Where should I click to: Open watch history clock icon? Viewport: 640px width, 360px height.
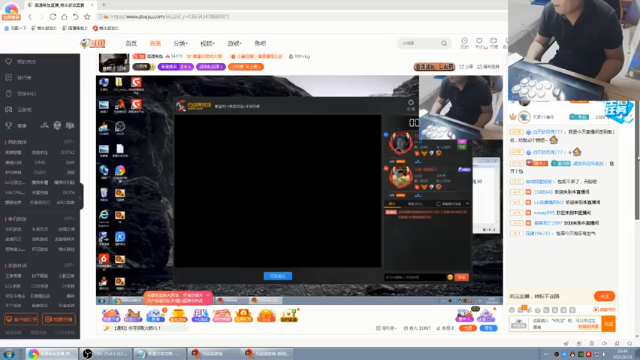pos(464,41)
